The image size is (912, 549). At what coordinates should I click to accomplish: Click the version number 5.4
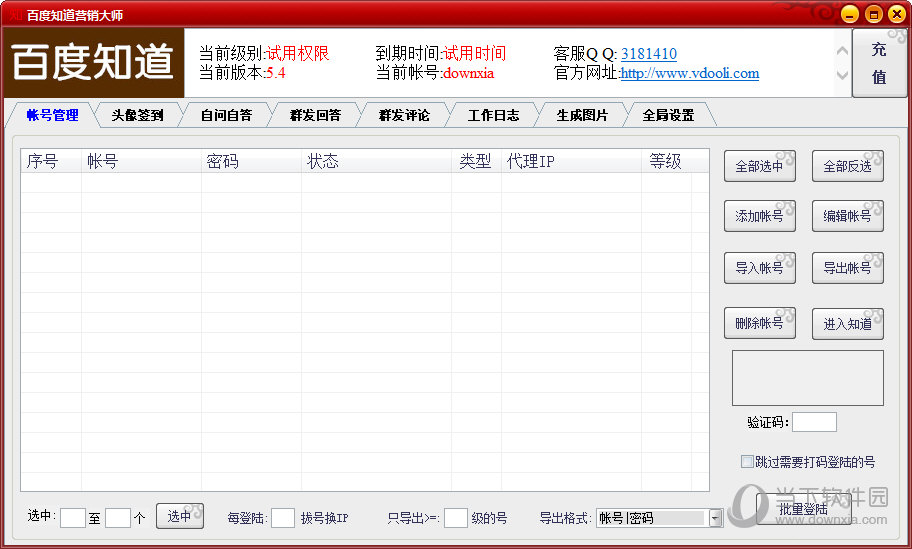276,73
